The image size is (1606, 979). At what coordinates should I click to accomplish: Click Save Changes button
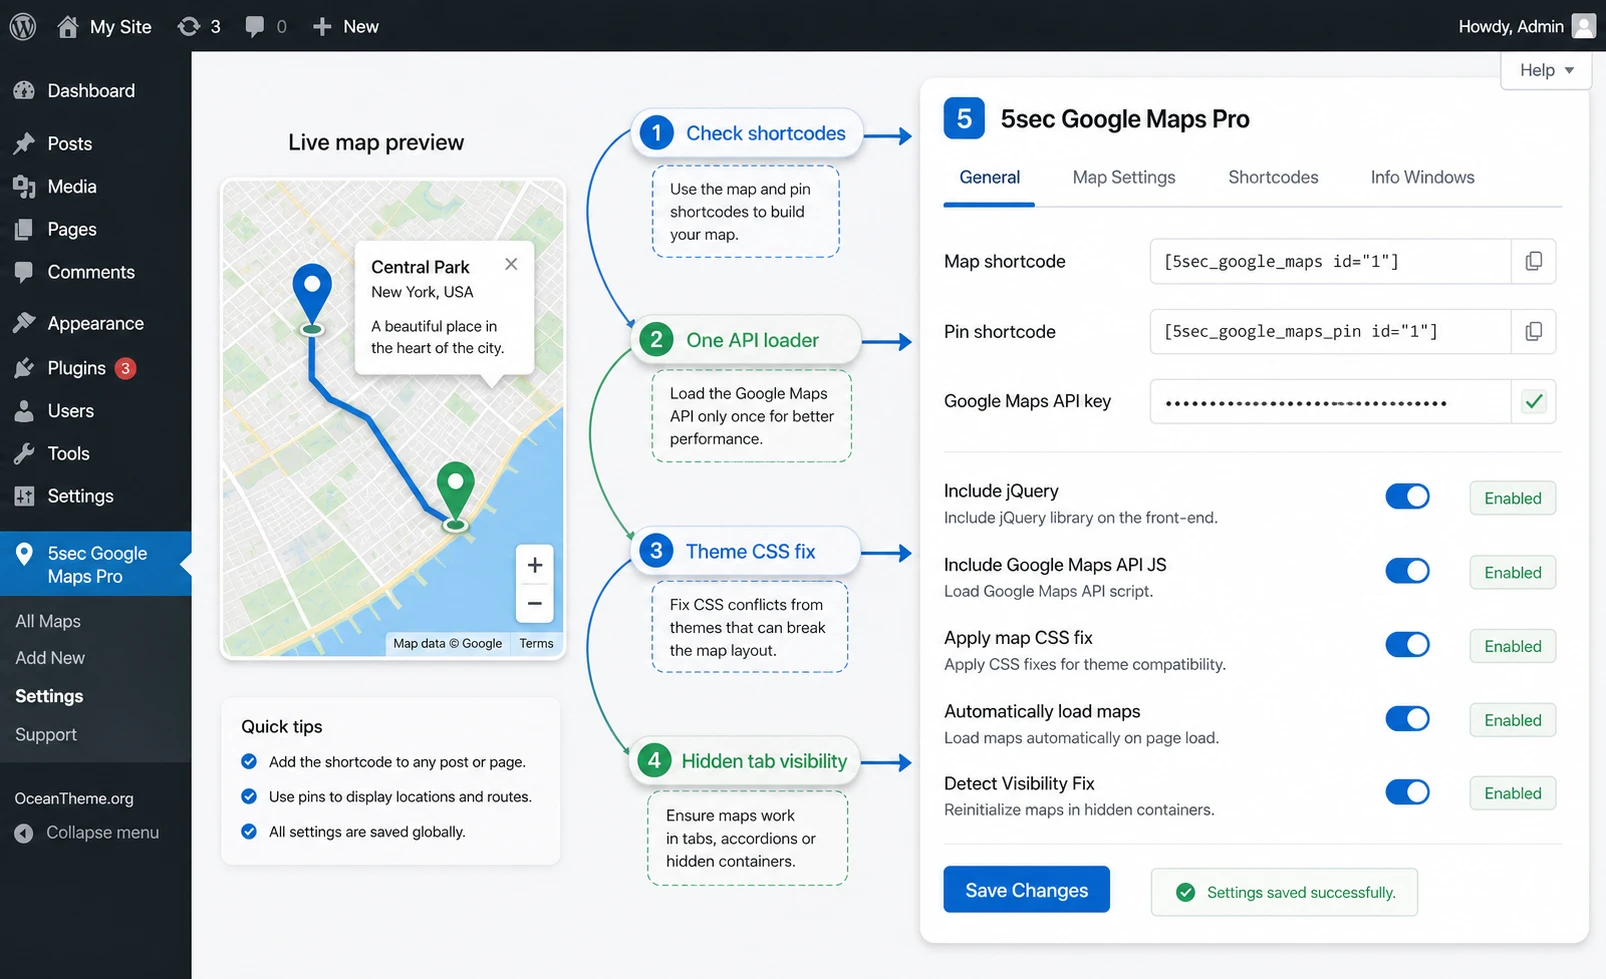[1026, 890]
